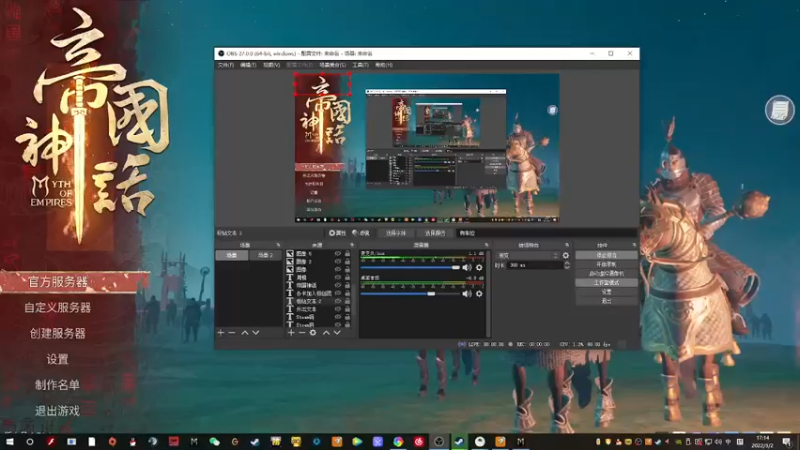
Task: Click 开始录制 to start recording
Action: [x=606, y=264]
